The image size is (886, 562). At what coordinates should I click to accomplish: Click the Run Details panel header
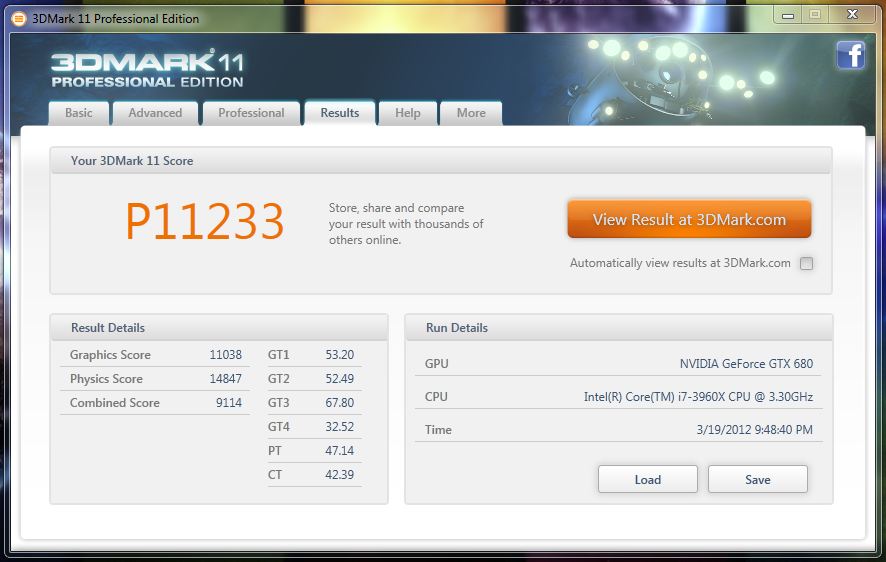619,328
